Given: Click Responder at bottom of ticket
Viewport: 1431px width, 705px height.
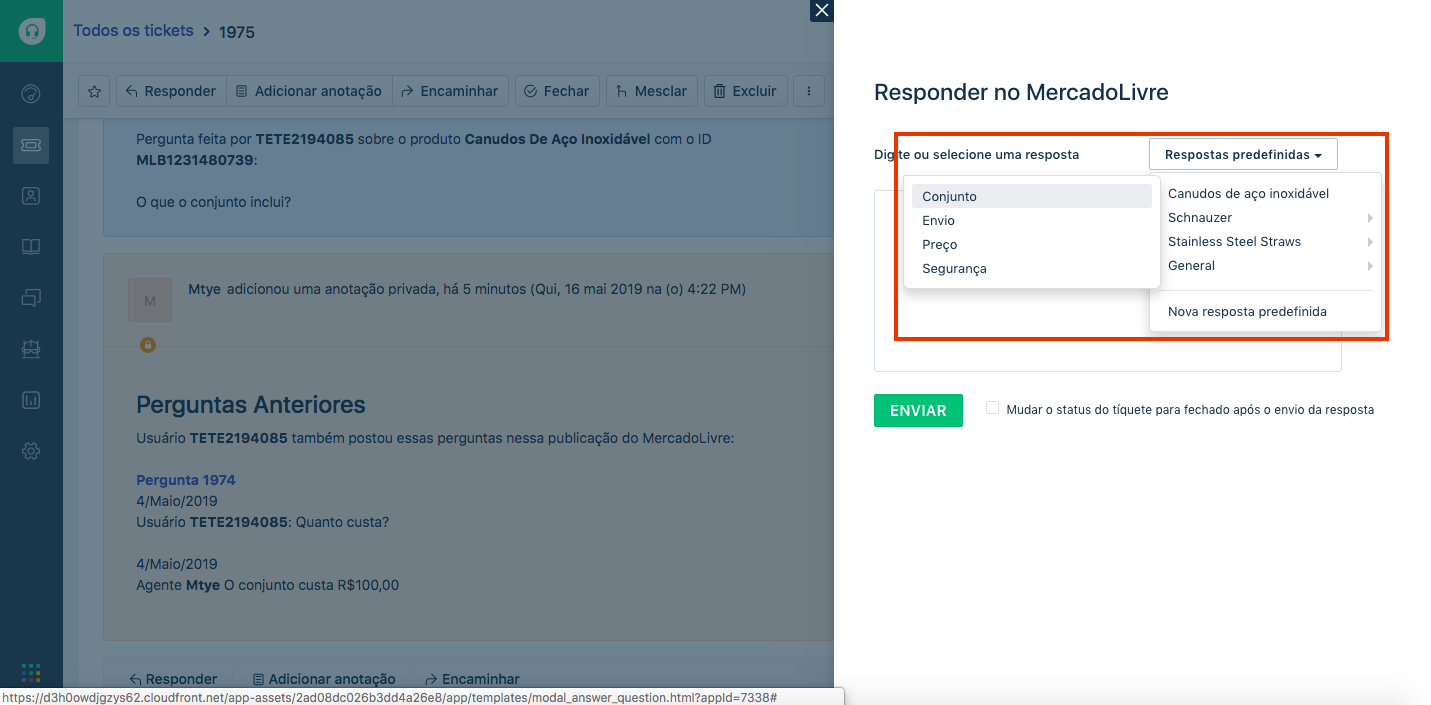Looking at the screenshot, I should click(173, 679).
